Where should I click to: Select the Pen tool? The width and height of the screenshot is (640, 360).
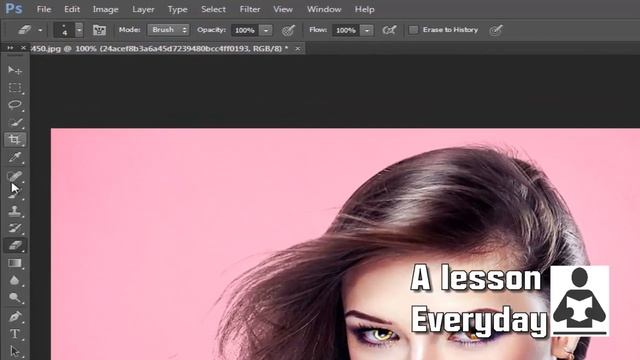[x=15, y=316]
